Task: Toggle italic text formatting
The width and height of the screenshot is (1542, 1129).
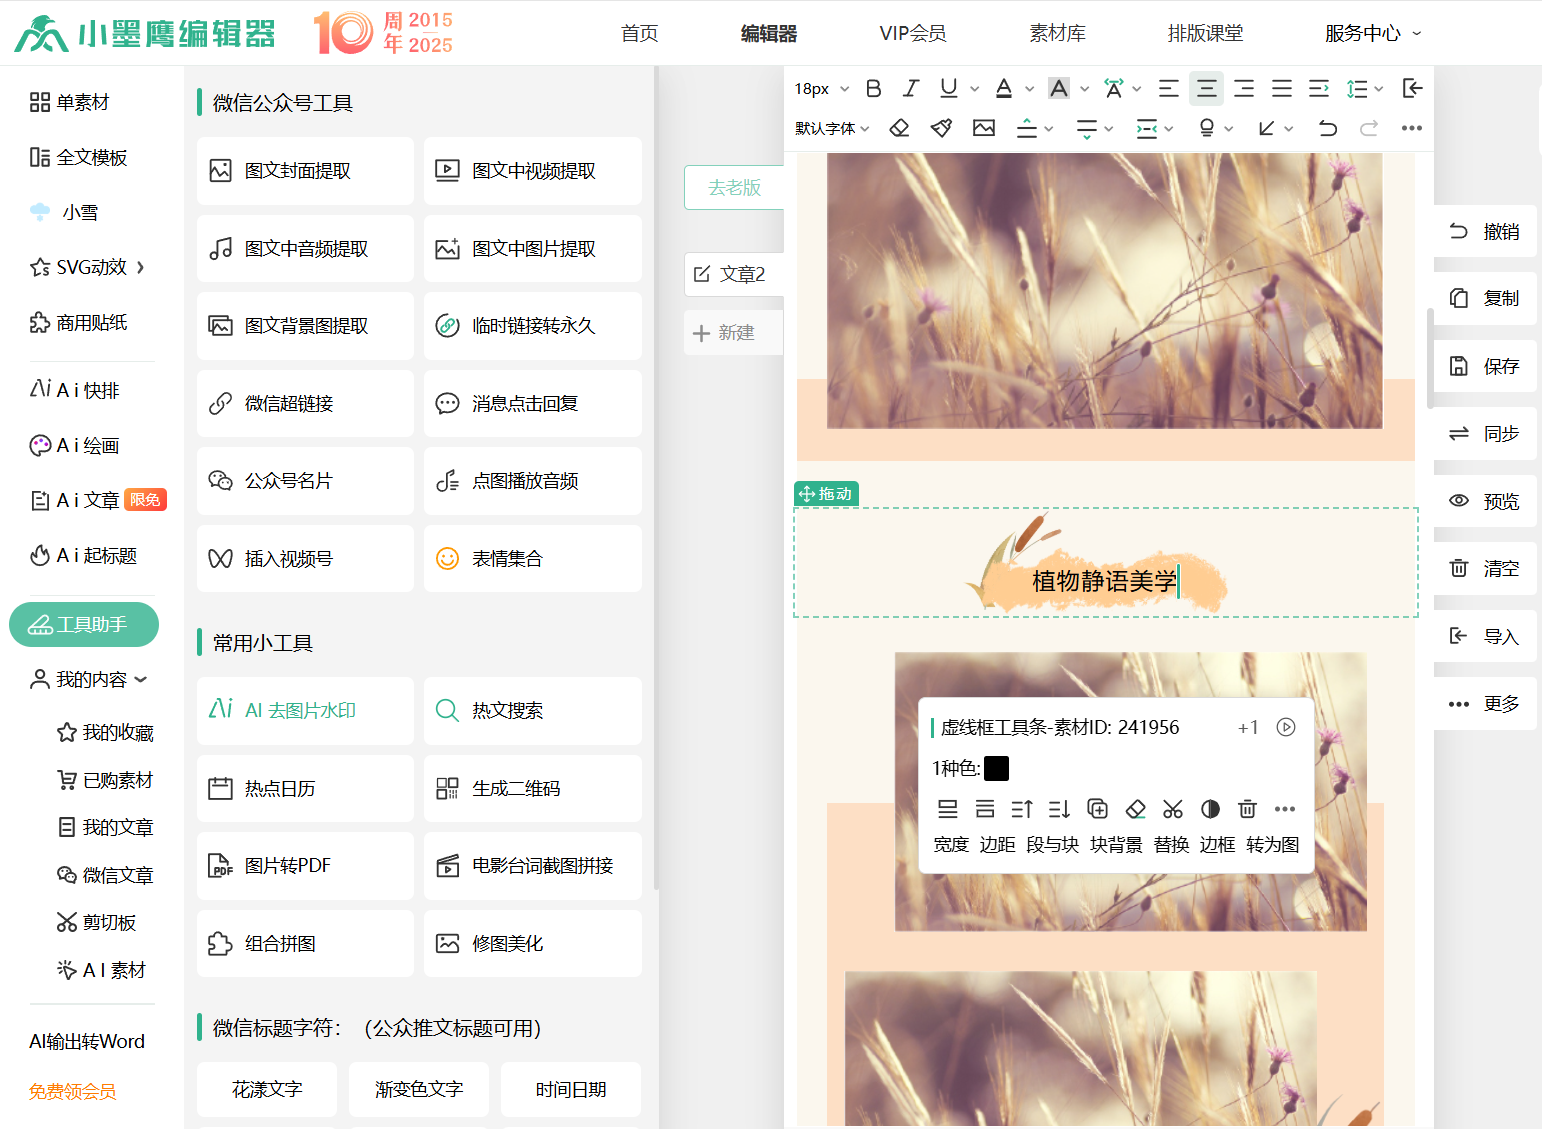Action: 910,89
